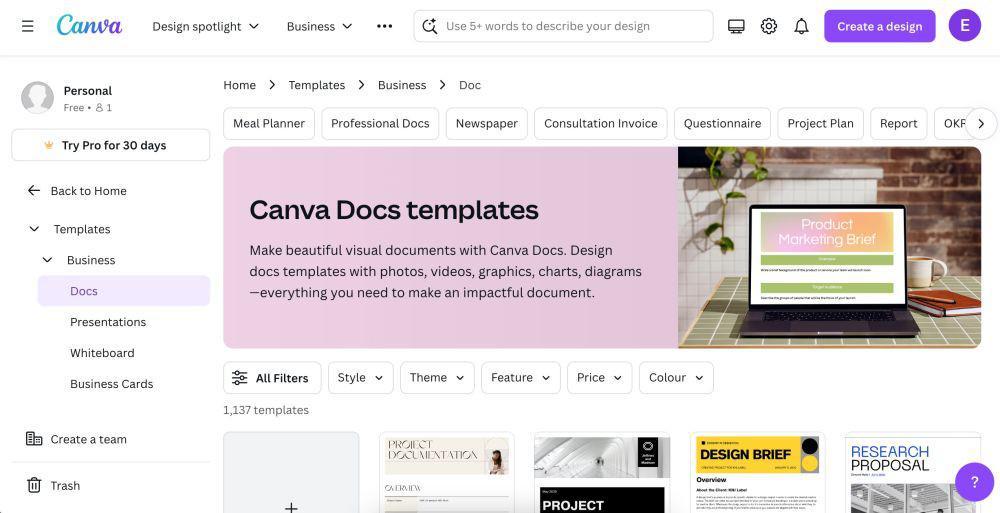Image resolution: width=1000 pixels, height=513 pixels.
Task: Open the hamburger main menu
Action: pyautogui.click(x=27, y=26)
